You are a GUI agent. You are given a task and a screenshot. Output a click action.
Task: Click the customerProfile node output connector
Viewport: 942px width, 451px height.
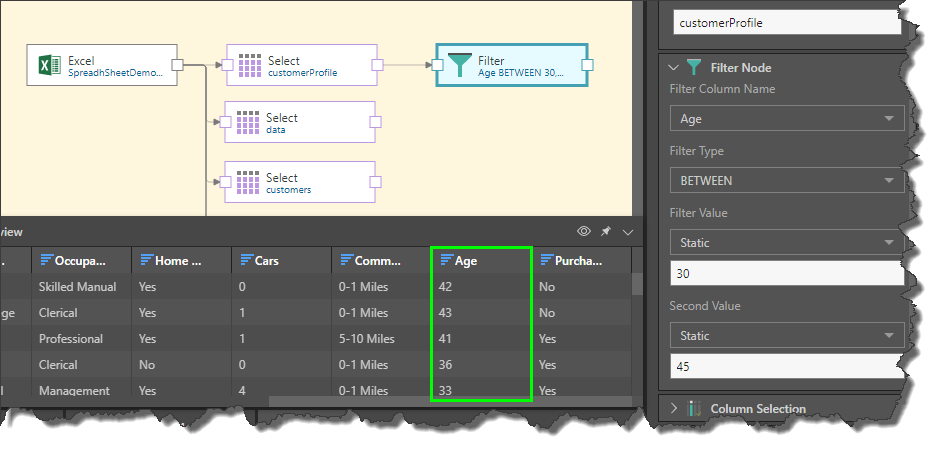pyautogui.click(x=377, y=65)
